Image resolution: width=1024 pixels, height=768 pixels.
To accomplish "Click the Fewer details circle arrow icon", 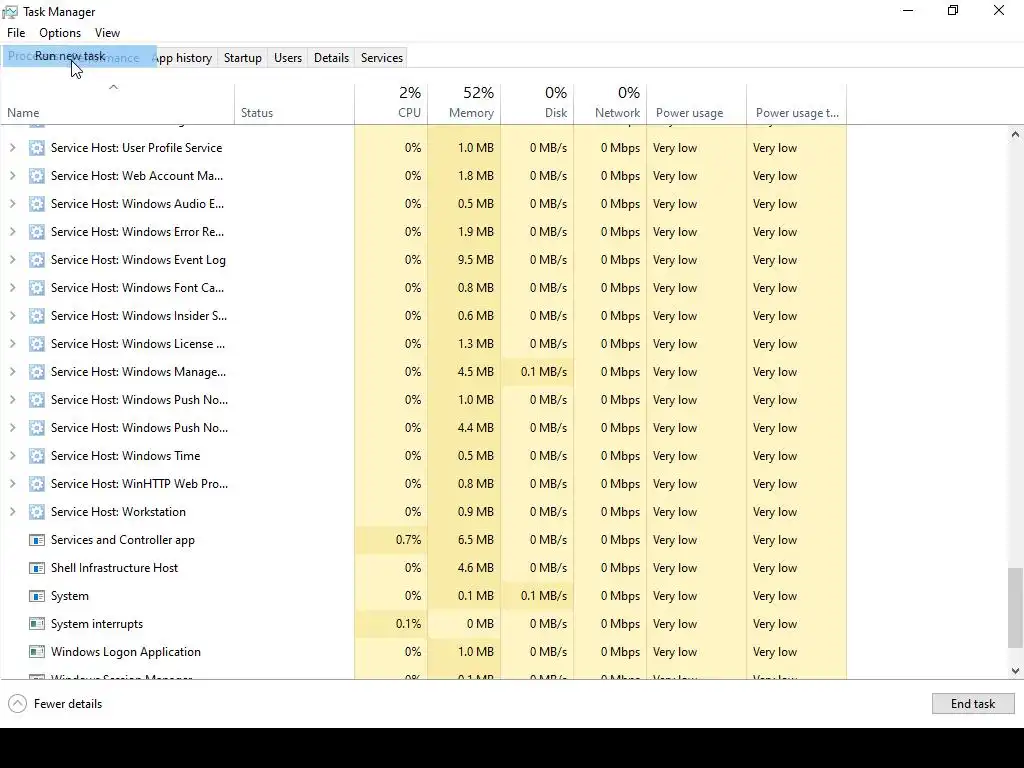I will [x=18, y=703].
